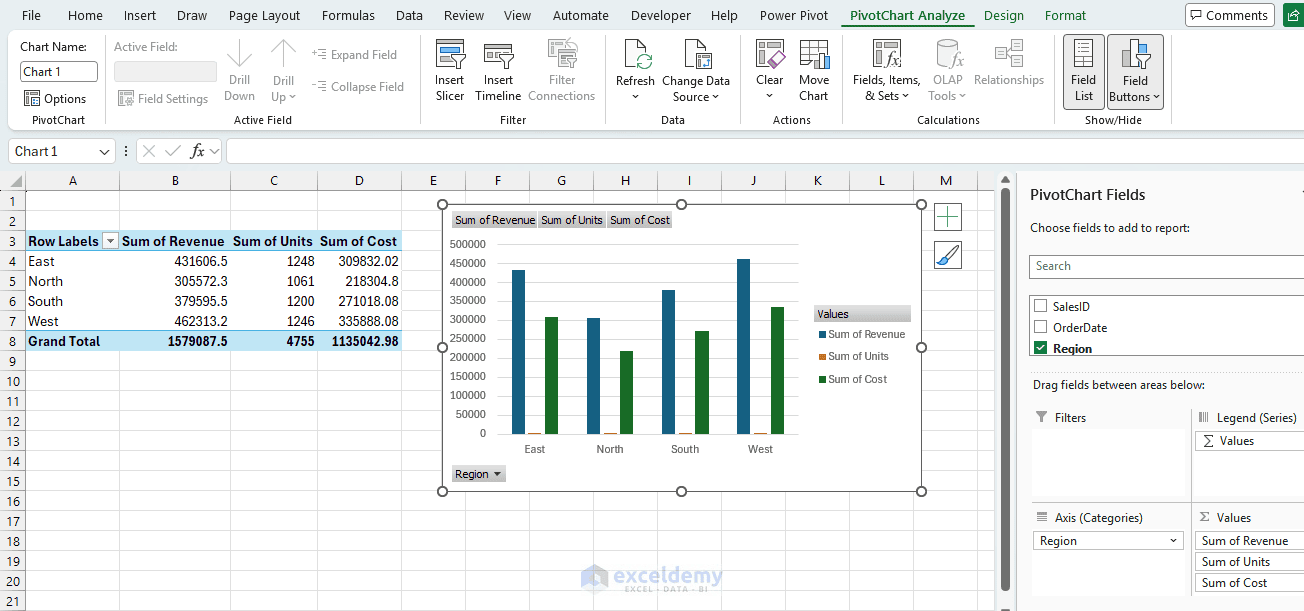Click the formula bar input area

[765, 151]
